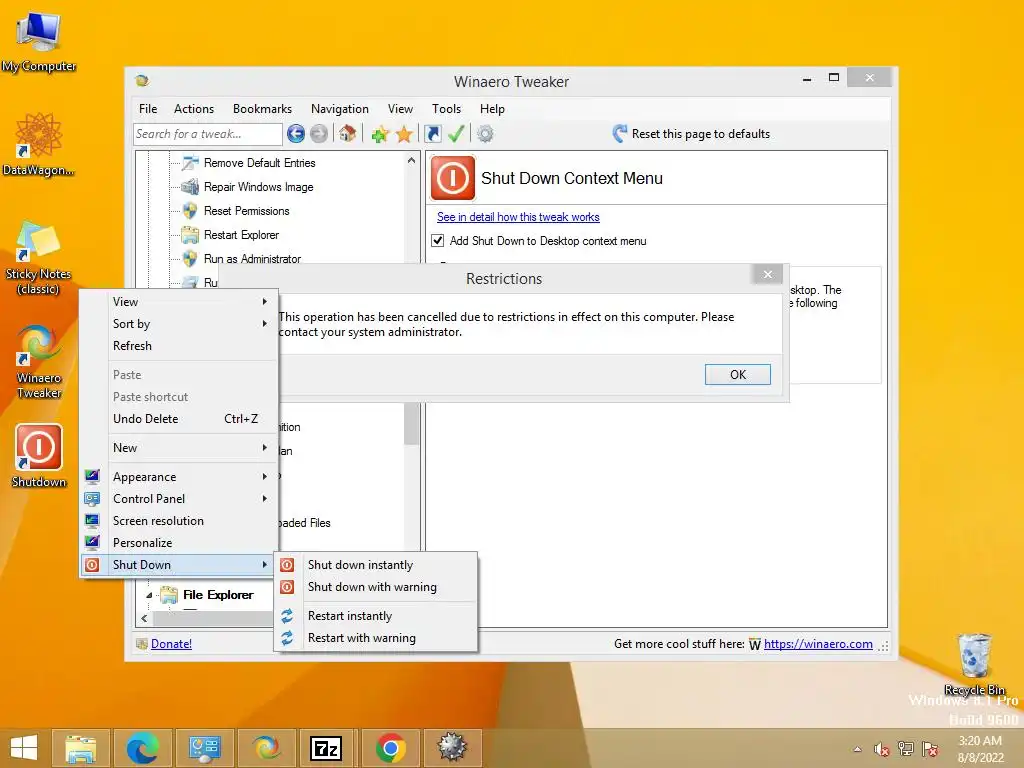1024x768 pixels.
Task: Select Restart Explorer in the tree
Action: point(241,235)
